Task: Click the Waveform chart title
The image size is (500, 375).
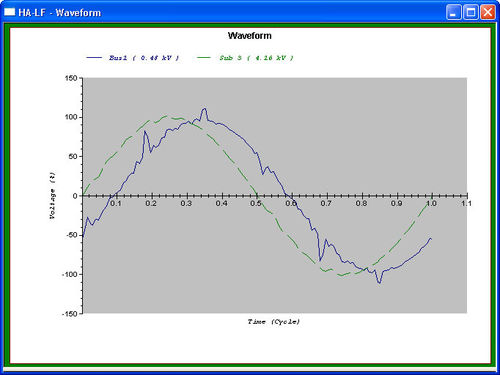Action: [x=250, y=36]
